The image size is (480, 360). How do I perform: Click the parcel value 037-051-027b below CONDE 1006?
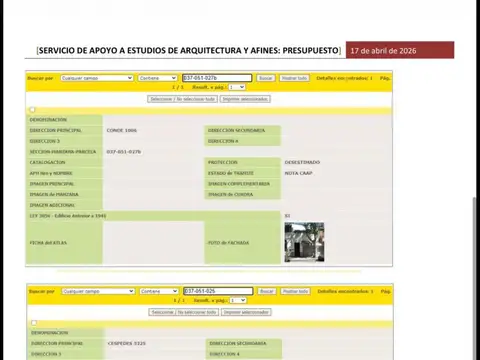coord(124,152)
